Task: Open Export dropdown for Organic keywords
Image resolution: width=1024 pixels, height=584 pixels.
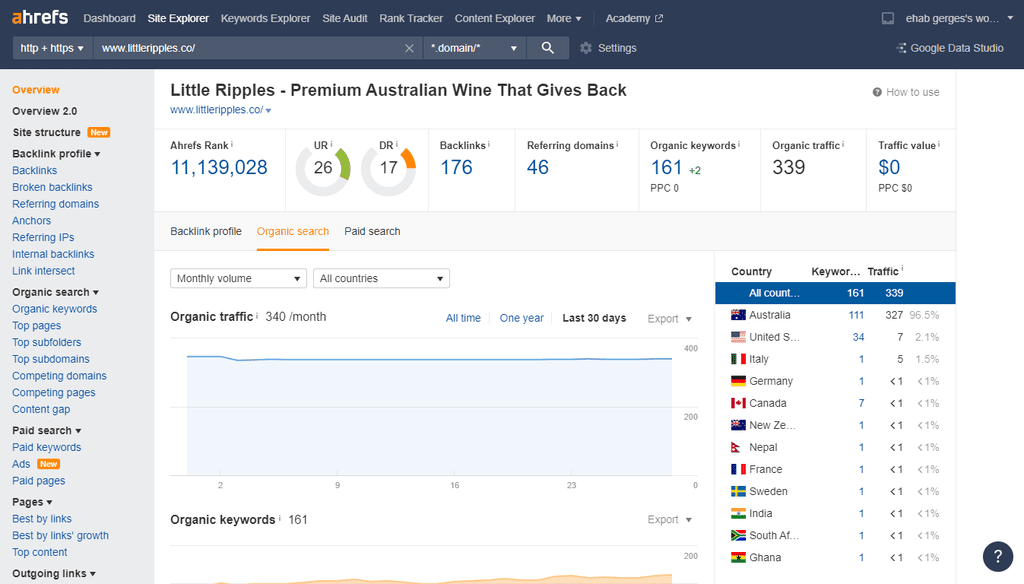Action: click(x=669, y=519)
